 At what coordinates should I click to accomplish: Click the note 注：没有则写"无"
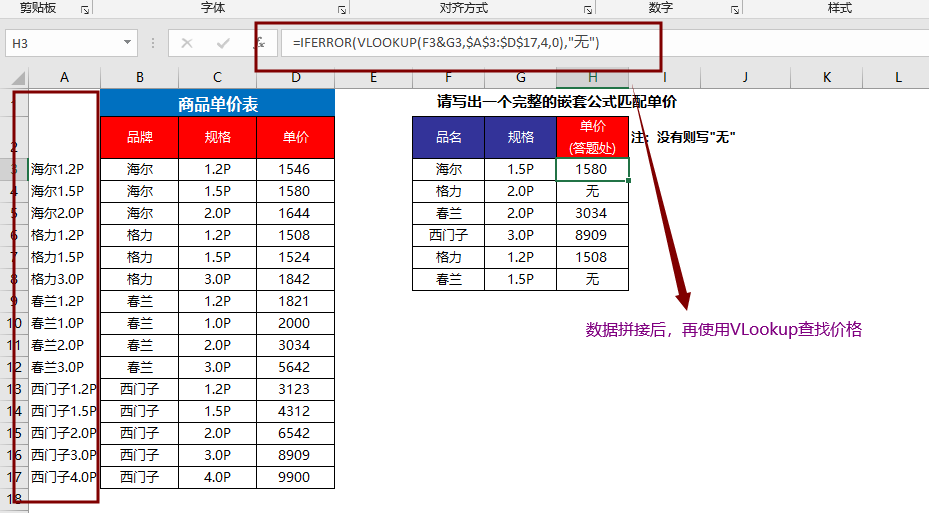683,137
